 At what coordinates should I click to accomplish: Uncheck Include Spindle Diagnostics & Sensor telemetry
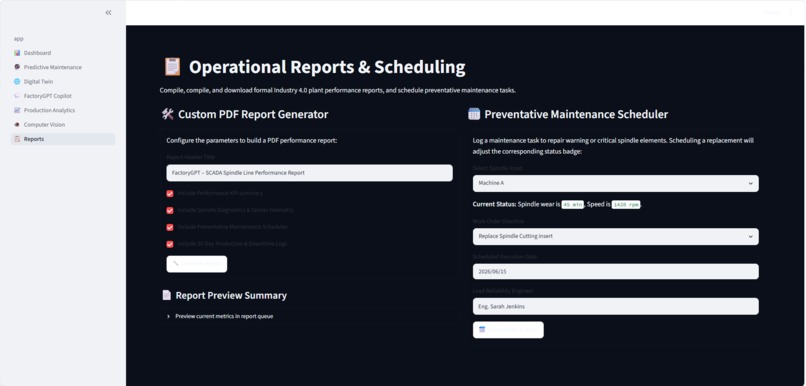(x=170, y=210)
